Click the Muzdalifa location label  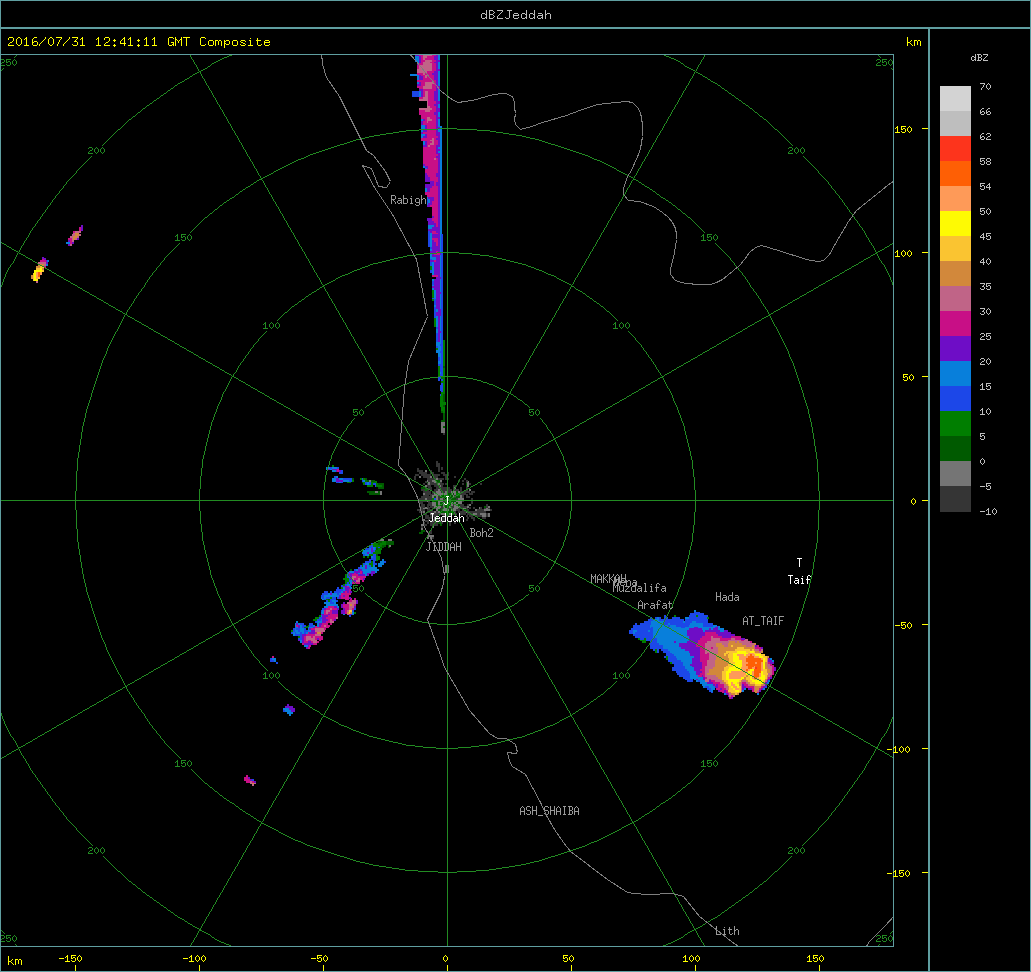[640, 588]
